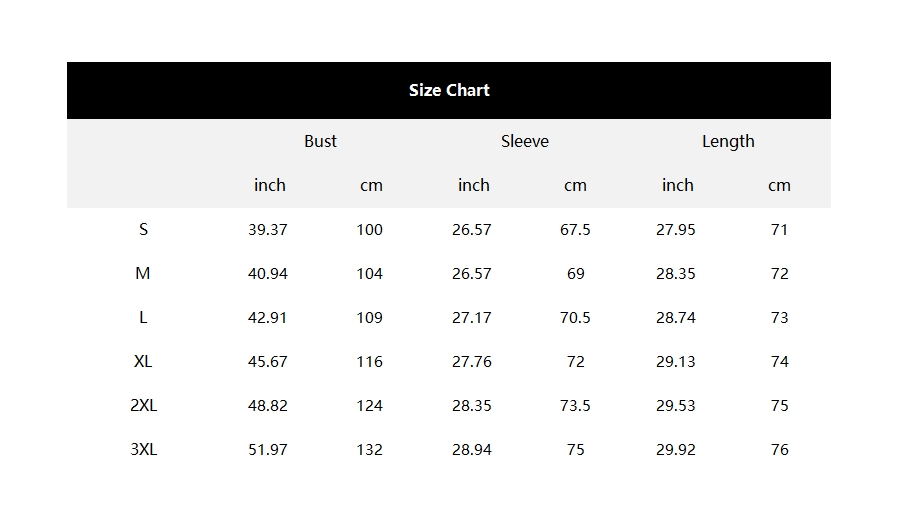Select the 39.37 bust inch value
This screenshot has width=901, height=516.
268,230
